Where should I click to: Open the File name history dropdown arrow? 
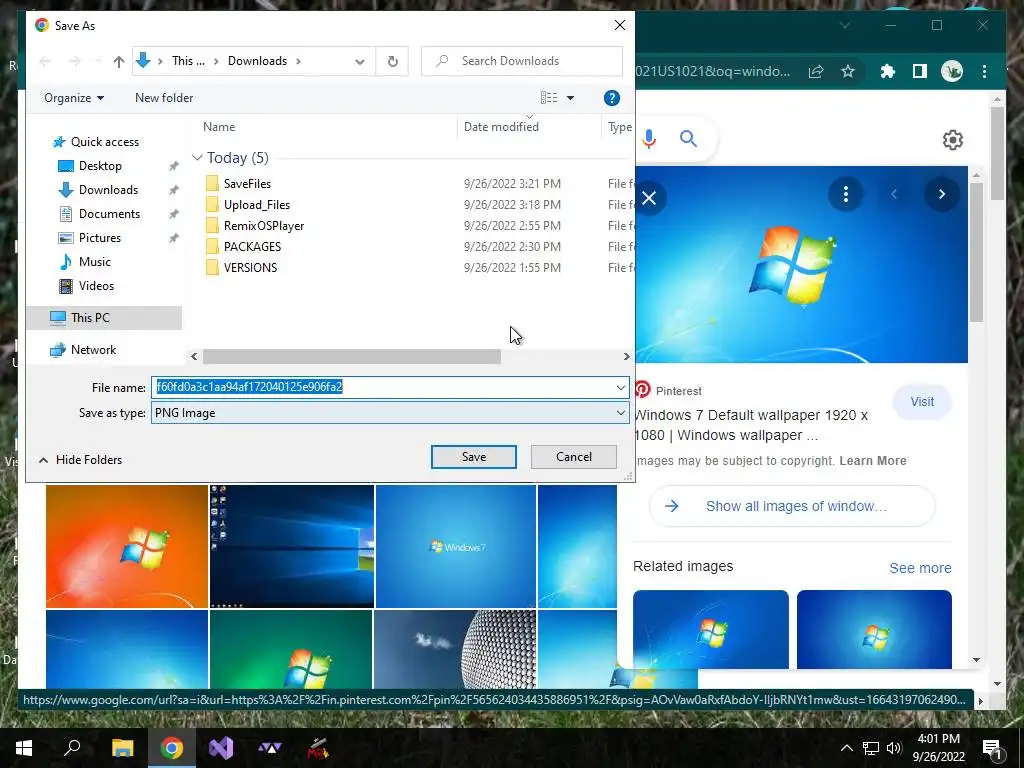(620, 388)
